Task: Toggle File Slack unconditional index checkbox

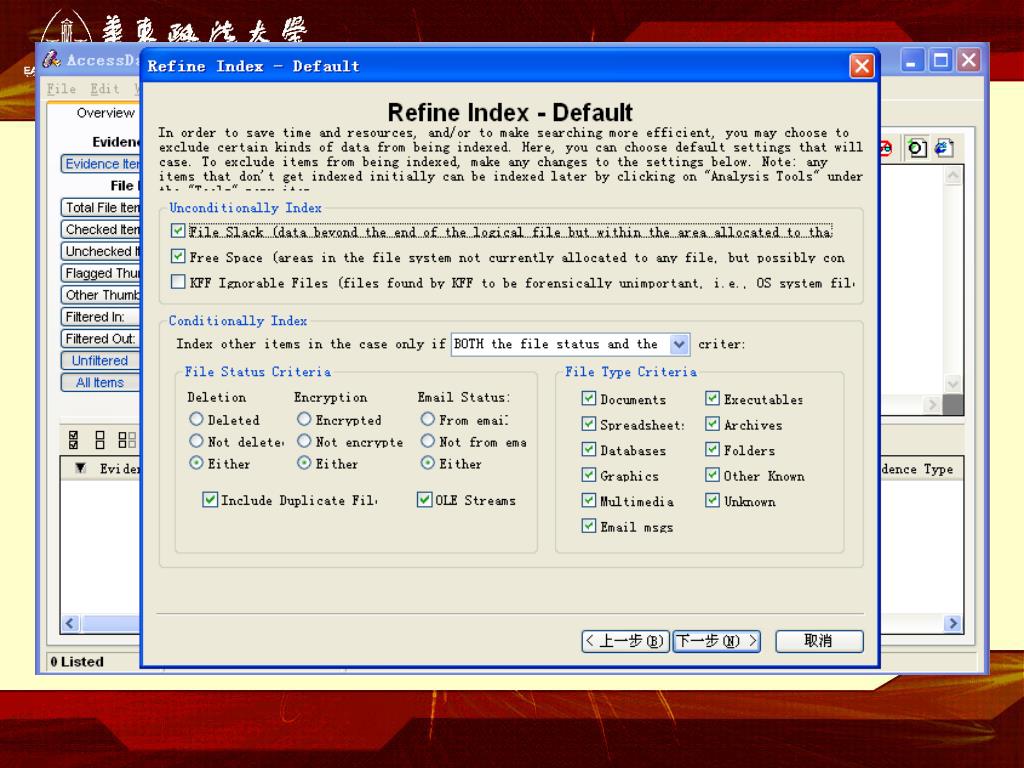Action: pyautogui.click(x=178, y=231)
